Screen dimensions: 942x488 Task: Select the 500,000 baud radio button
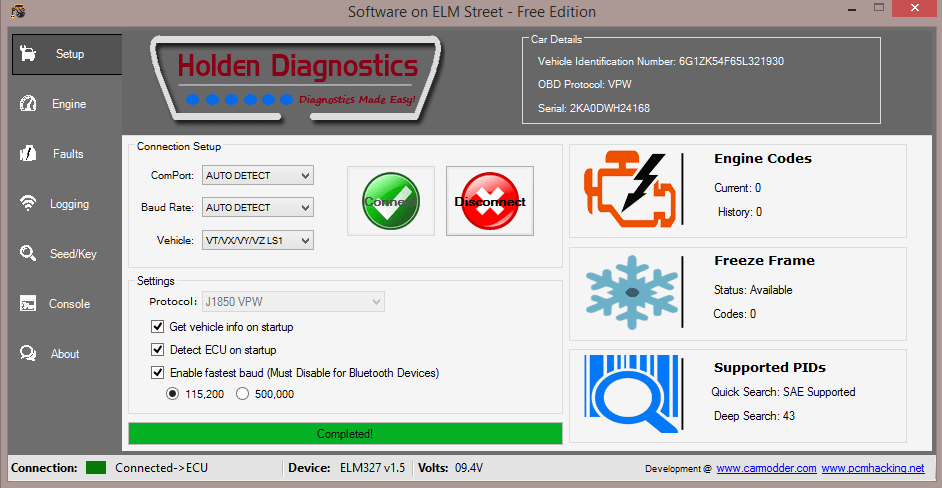pos(242,394)
